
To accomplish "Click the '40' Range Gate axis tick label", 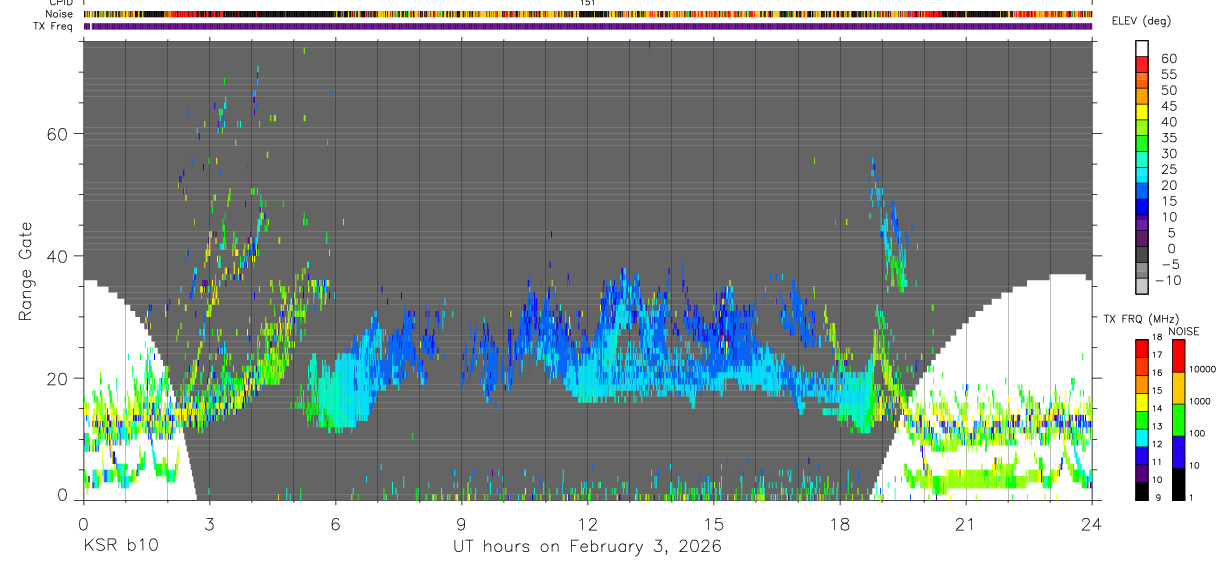I will 56,257.
